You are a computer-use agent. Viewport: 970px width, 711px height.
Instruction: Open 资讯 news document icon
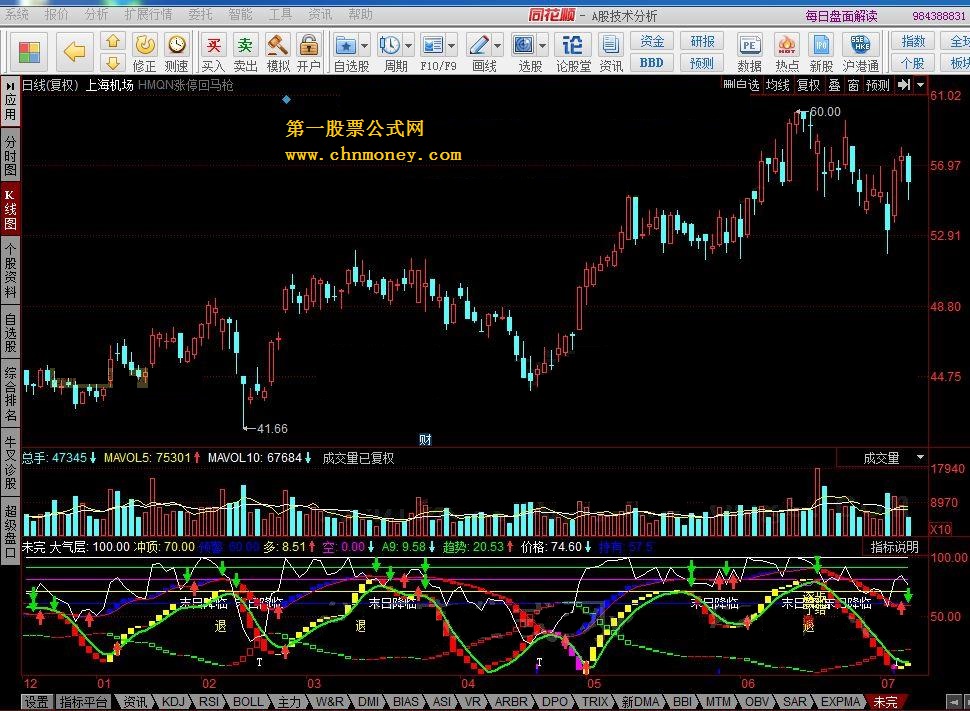(611, 53)
